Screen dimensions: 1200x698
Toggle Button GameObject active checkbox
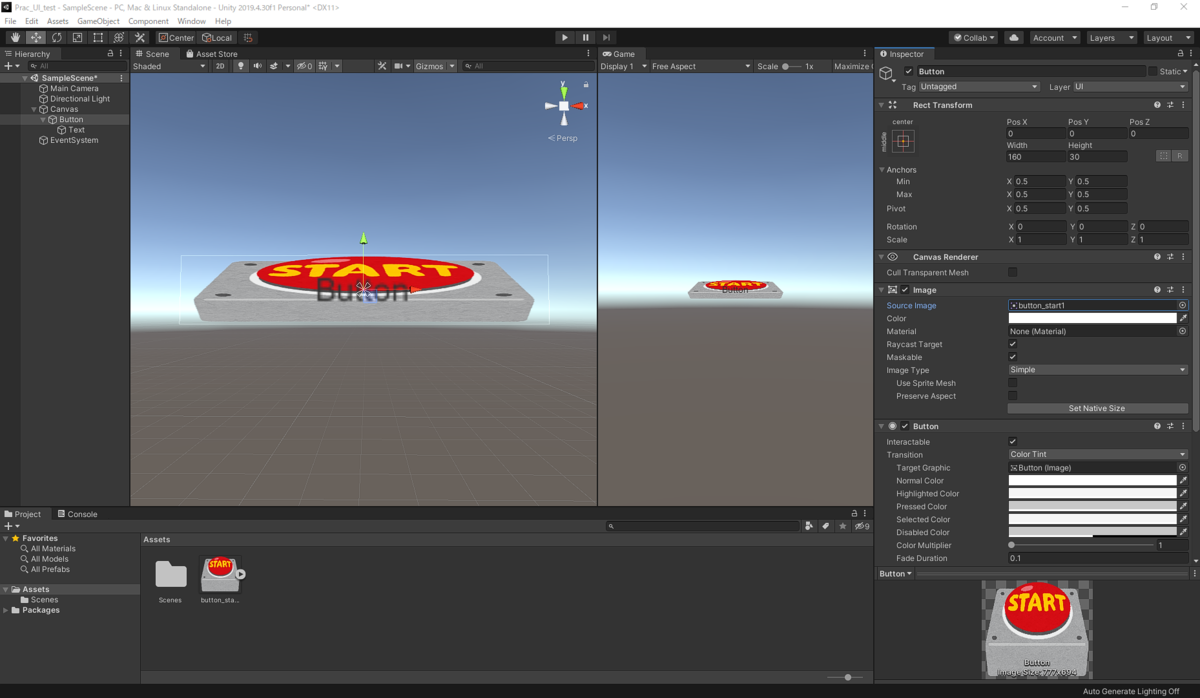[x=908, y=71]
